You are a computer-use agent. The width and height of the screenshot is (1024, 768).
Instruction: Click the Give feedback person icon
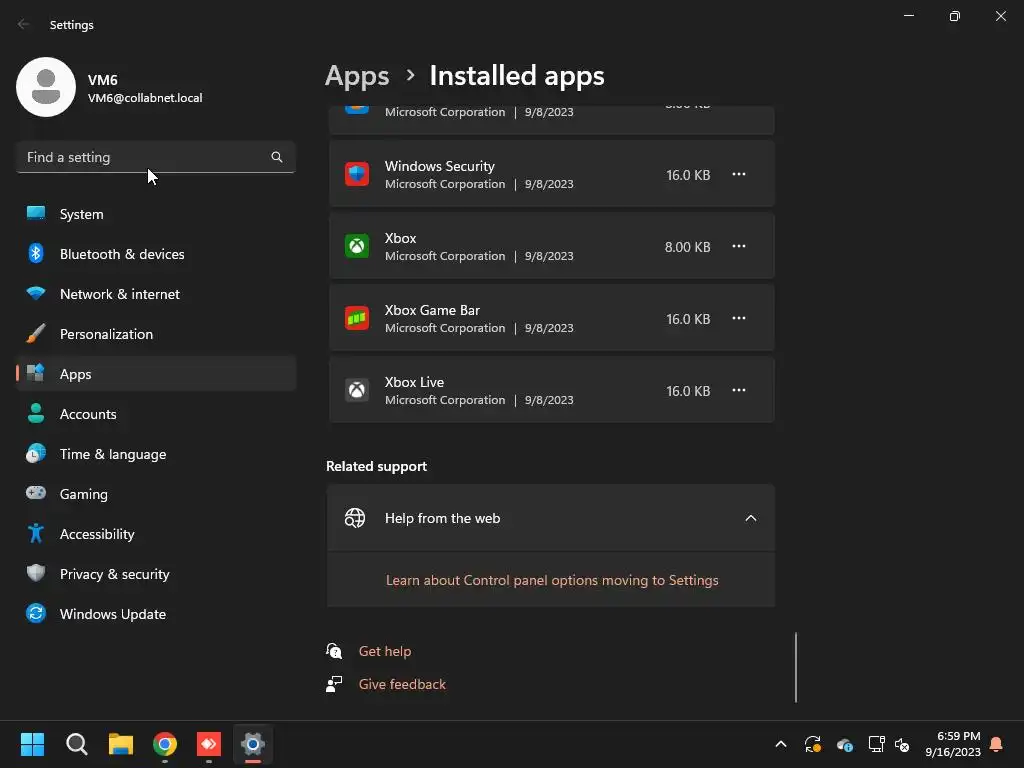(x=334, y=684)
